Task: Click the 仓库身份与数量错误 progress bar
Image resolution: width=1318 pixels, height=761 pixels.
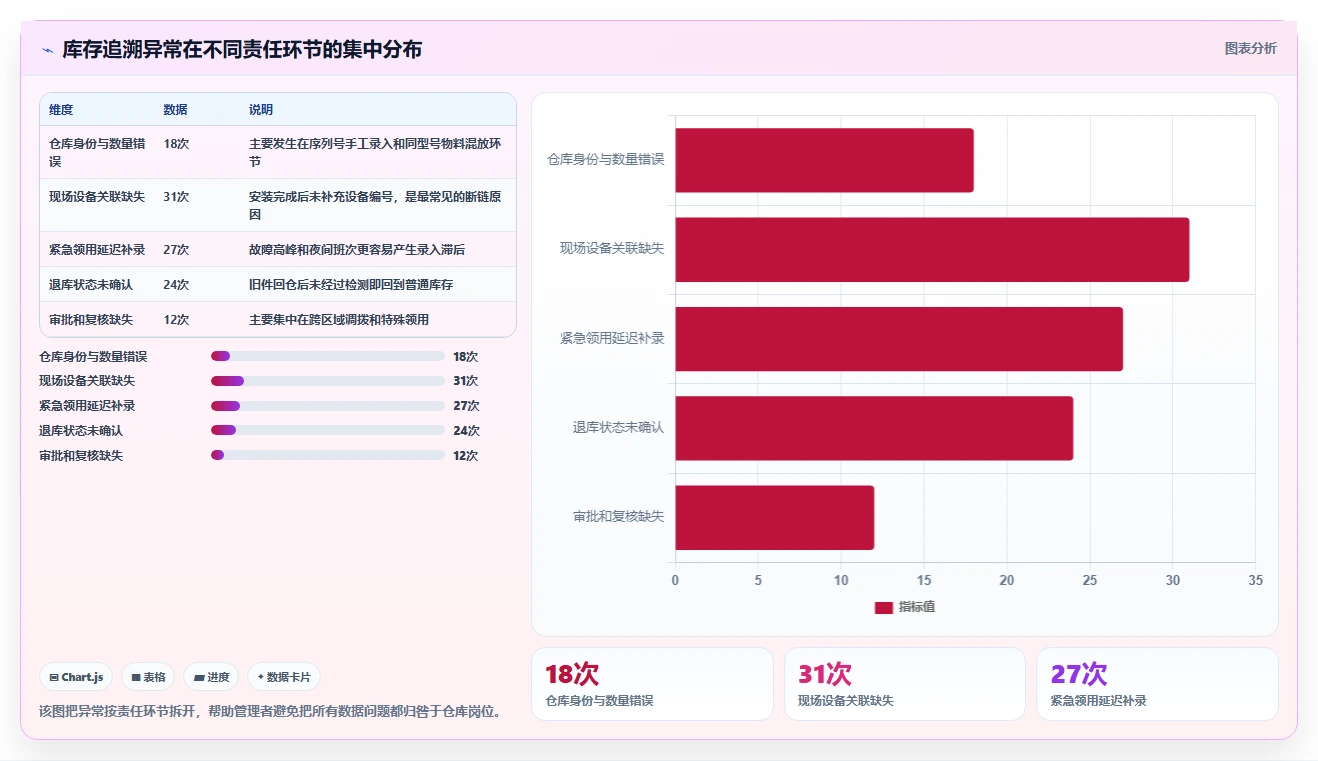Action: point(328,356)
